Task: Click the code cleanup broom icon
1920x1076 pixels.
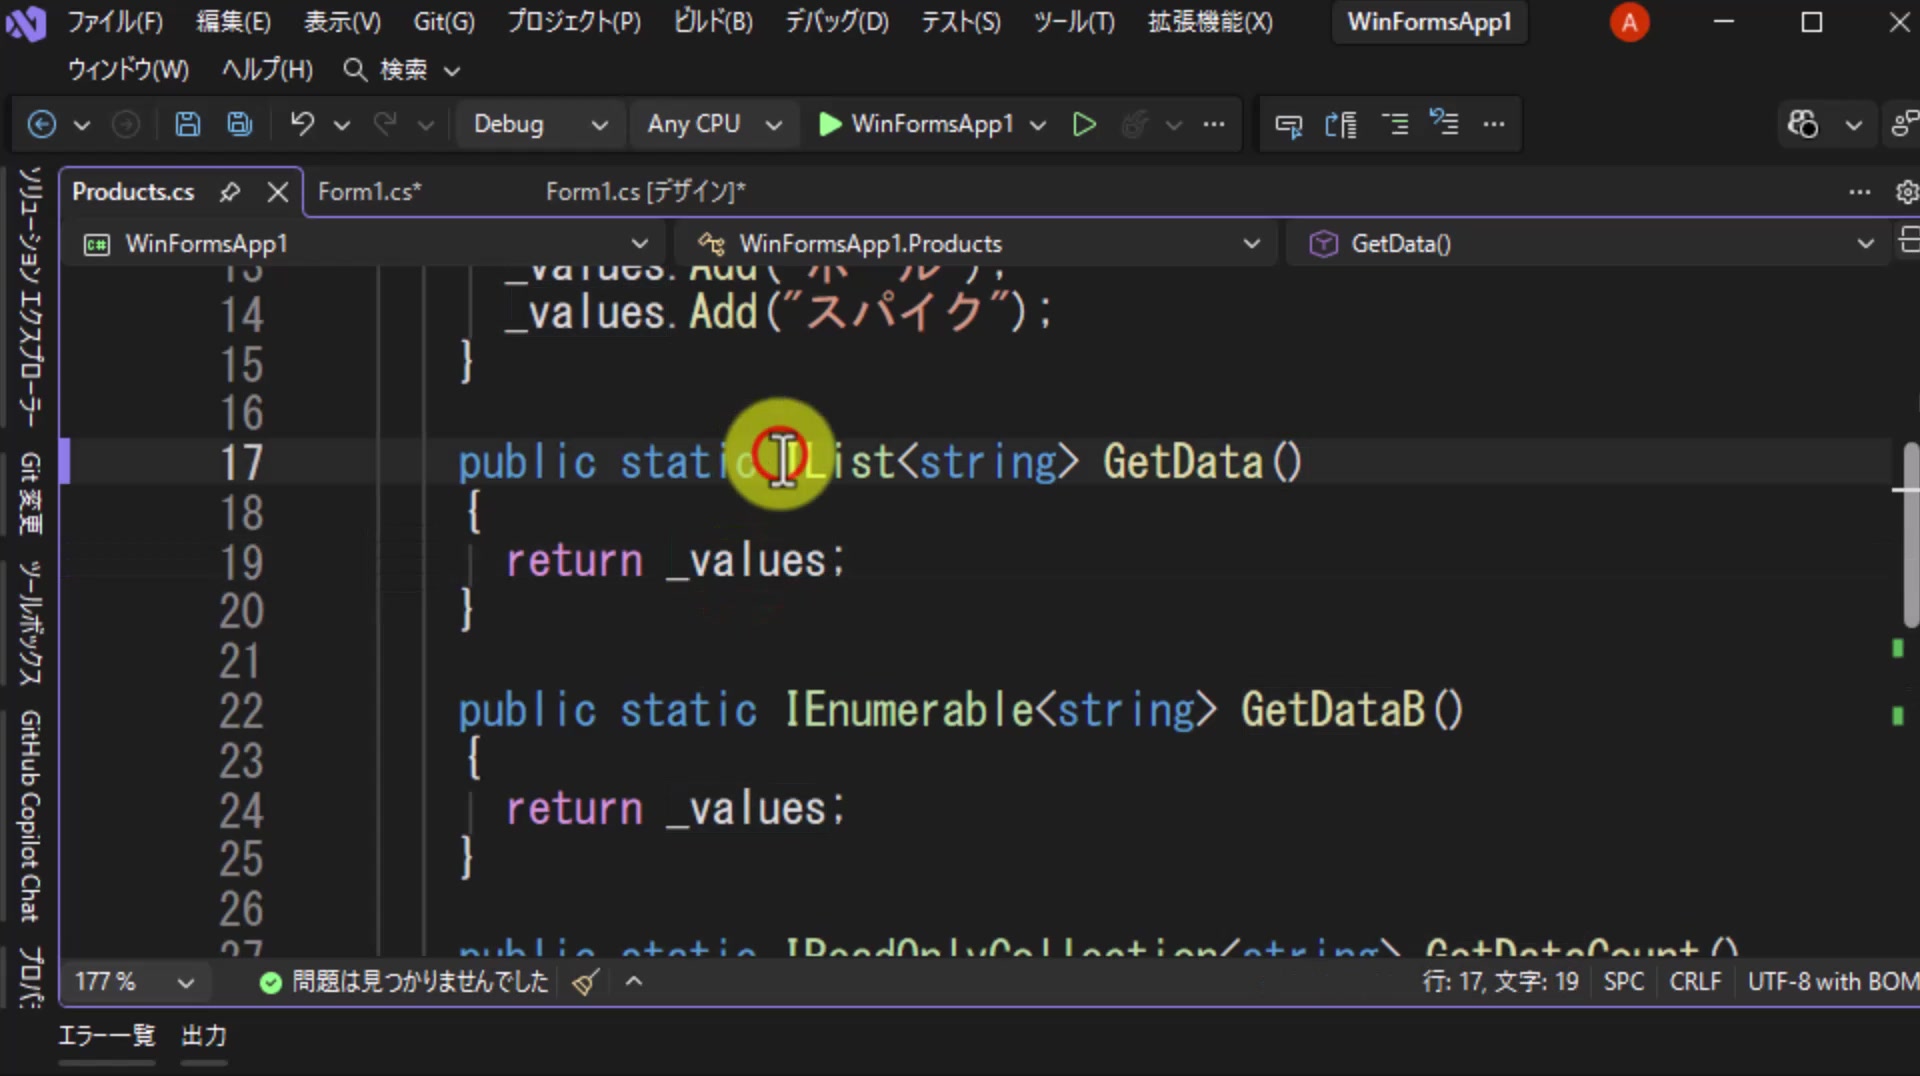Action: pyautogui.click(x=585, y=982)
